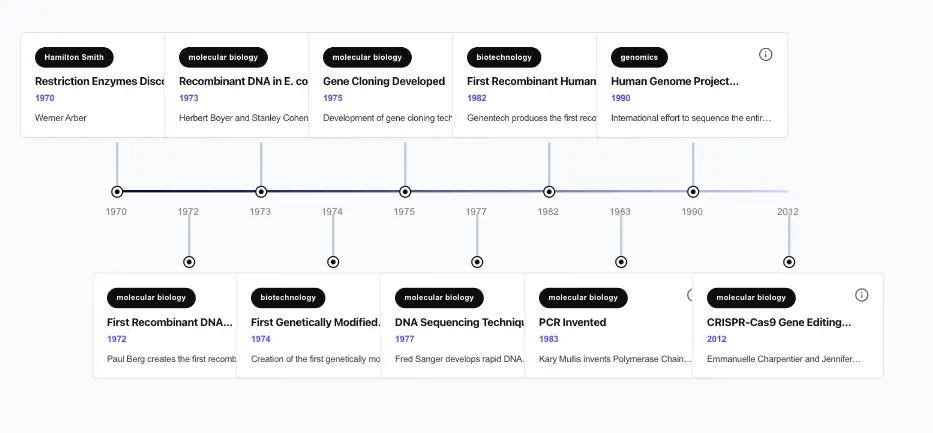Select the 1974 timeline marker dot

click(333, 262)
